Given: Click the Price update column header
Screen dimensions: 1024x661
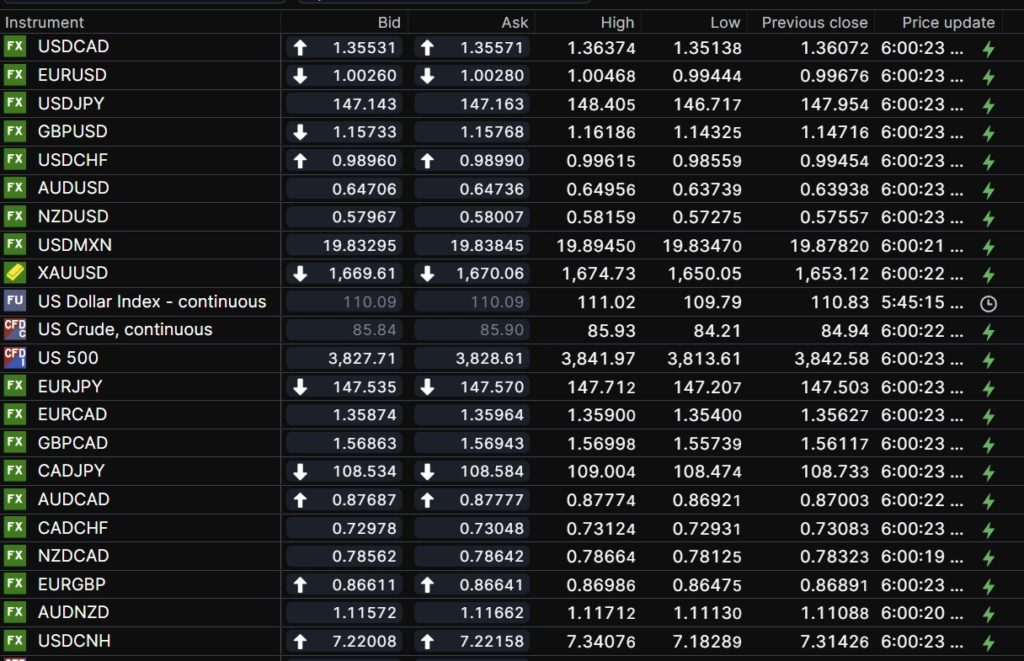Looking at the screenshot, I should coord(948,22).
